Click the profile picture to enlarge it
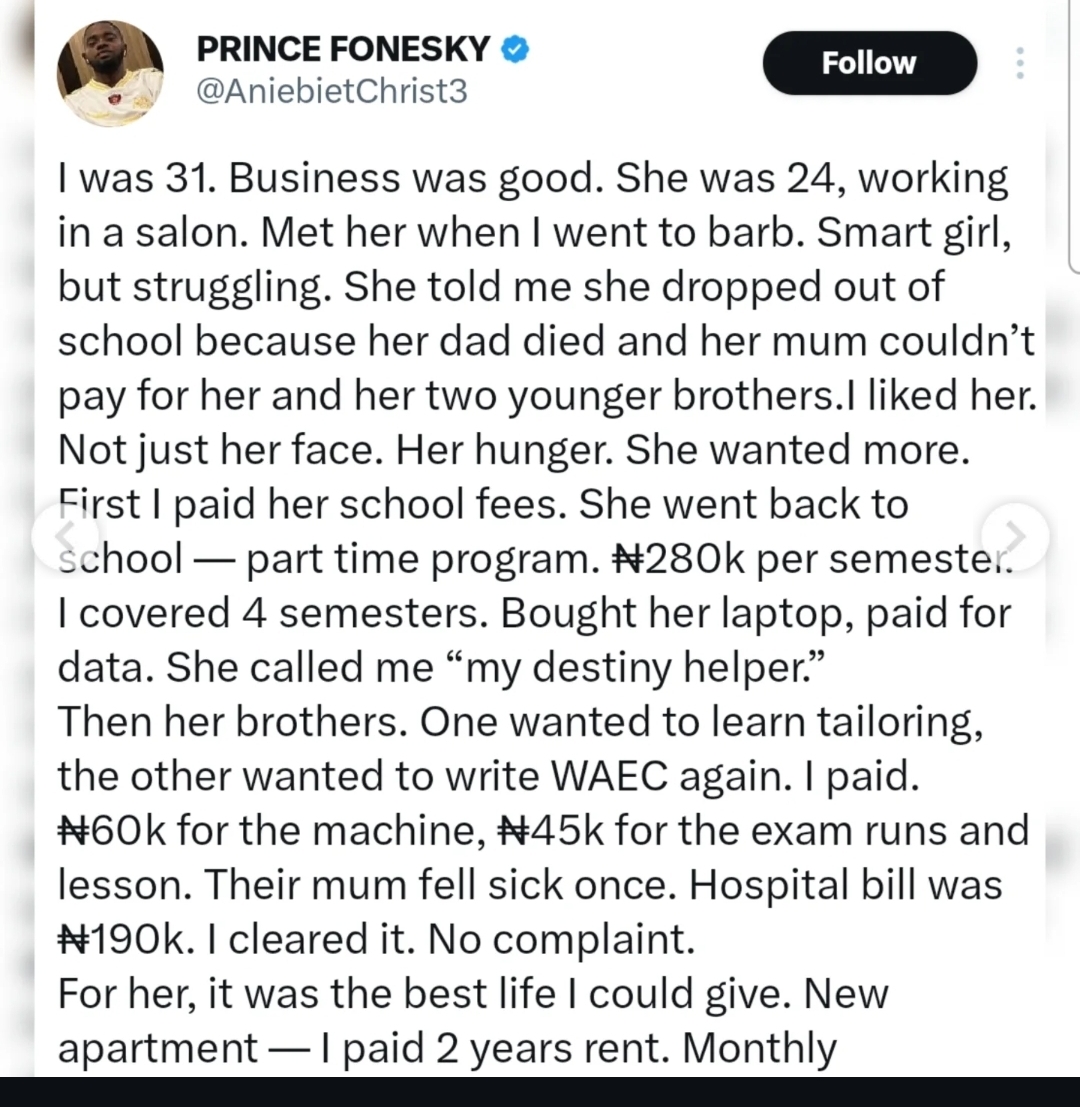This screenshot has height=1107, width=1080. coord(110,65)
